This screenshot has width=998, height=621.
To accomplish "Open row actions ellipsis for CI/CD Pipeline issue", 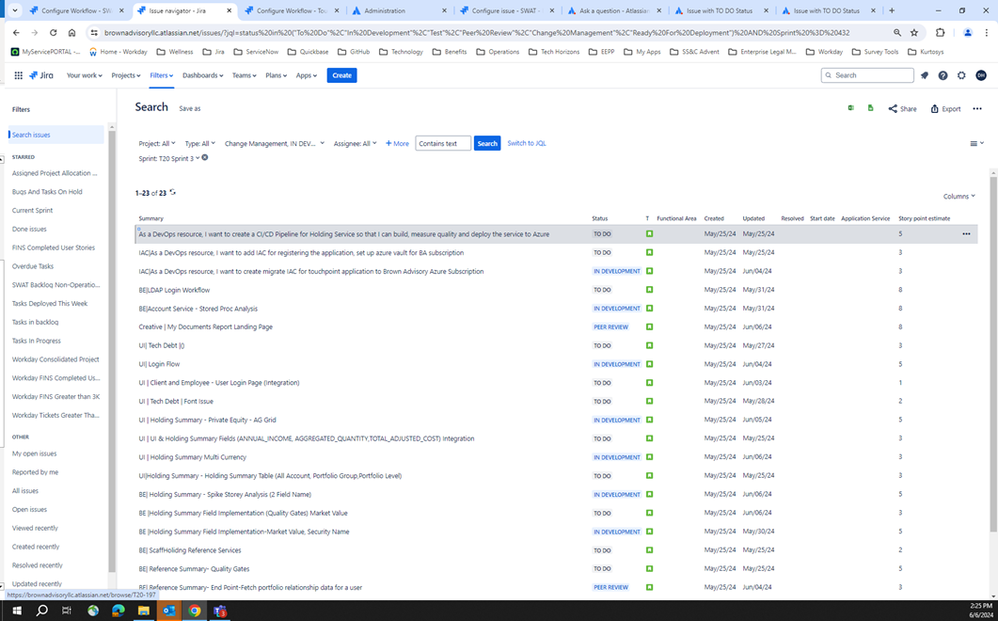I will click(966, 234).
